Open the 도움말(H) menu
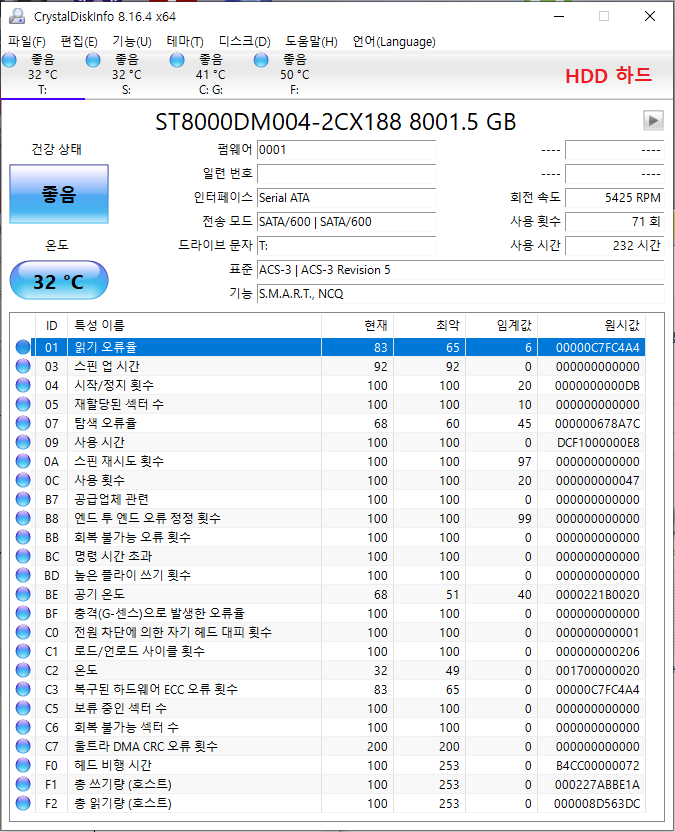This screenshot has height=832, width=675. point(311,41)
